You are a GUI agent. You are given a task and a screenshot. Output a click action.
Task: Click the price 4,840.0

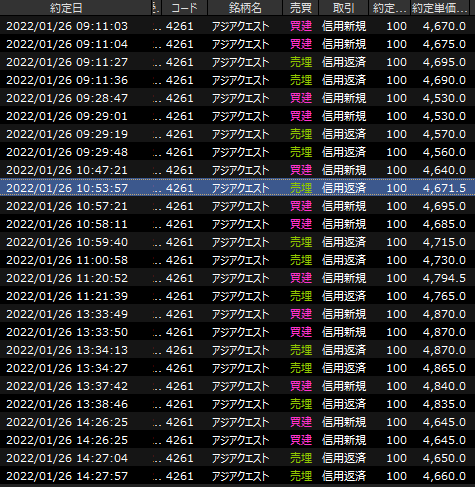pos(444,386)
